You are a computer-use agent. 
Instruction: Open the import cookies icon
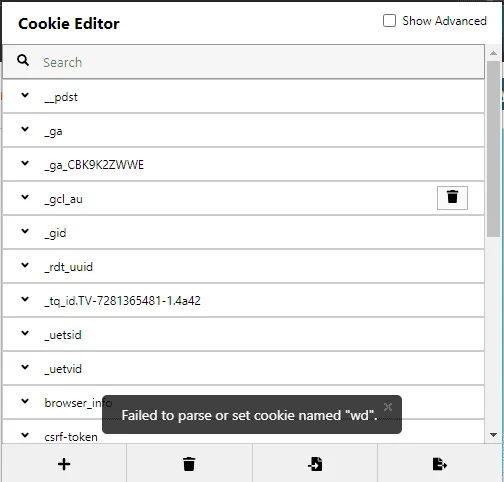pyautogui.click(x=315, y=464)
